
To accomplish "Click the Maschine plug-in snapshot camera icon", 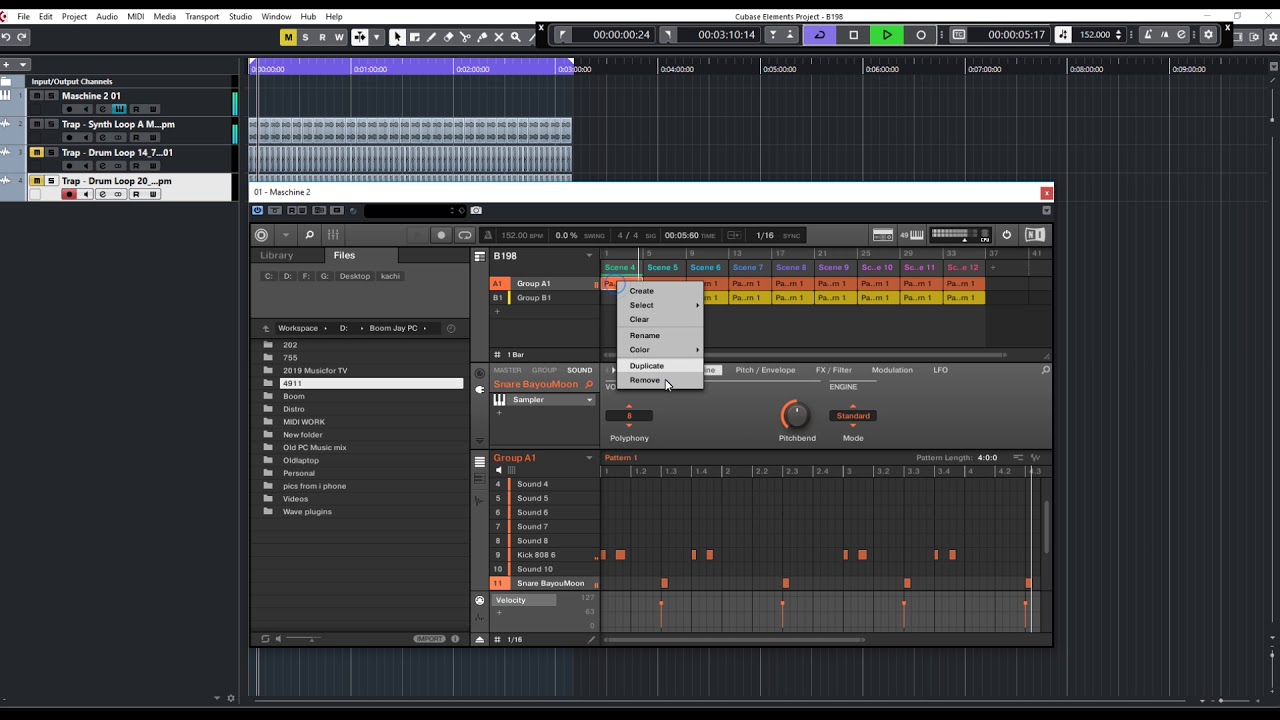I will click(476, 210).
